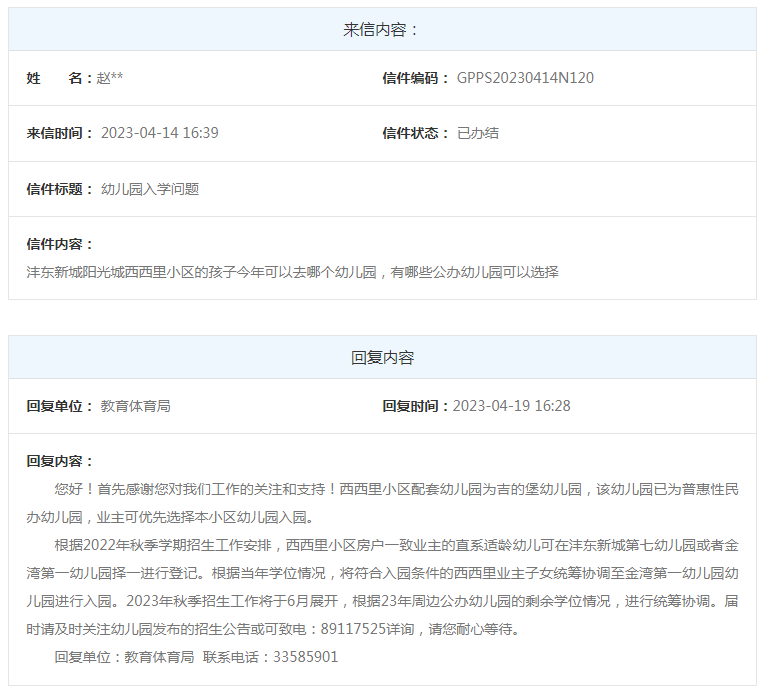Click the submission time 2023-04-14 16:39
The image size is (764, 695).
160,133
